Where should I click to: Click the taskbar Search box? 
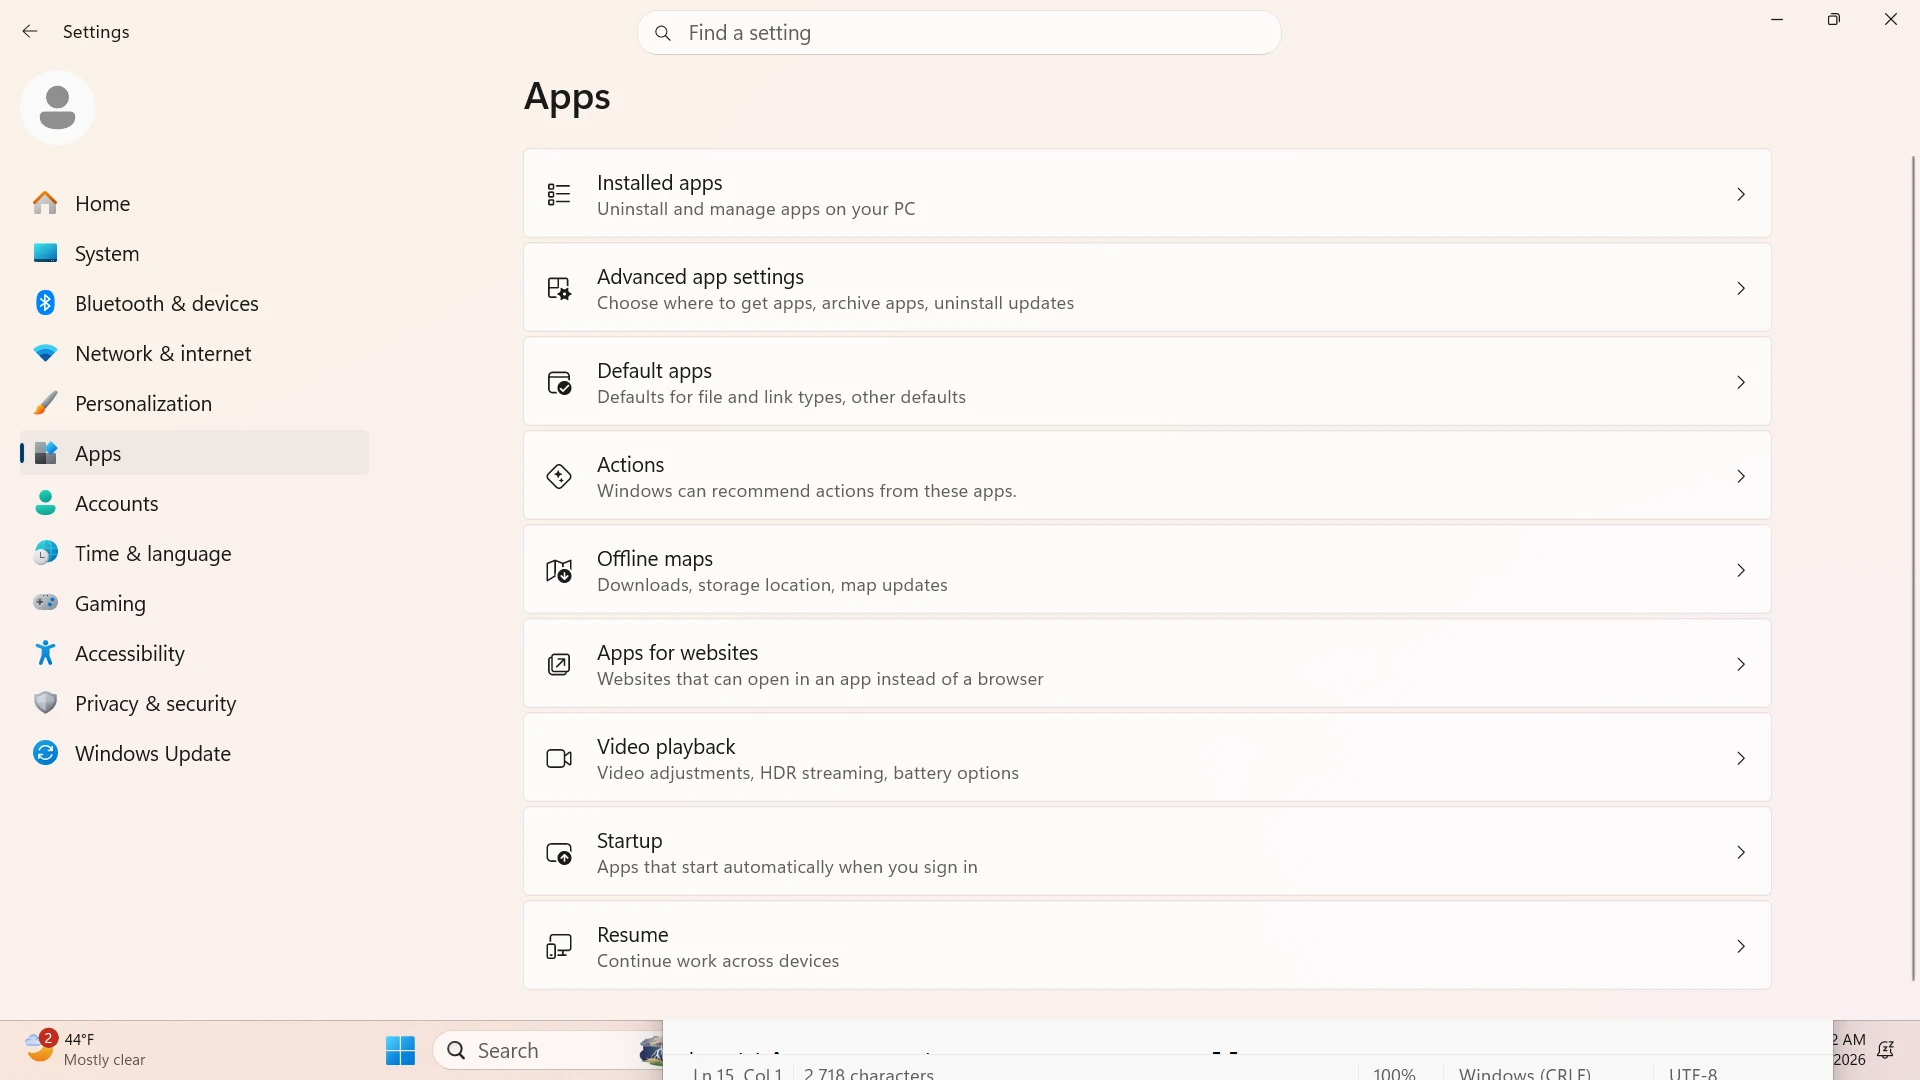coord(548,1050)
